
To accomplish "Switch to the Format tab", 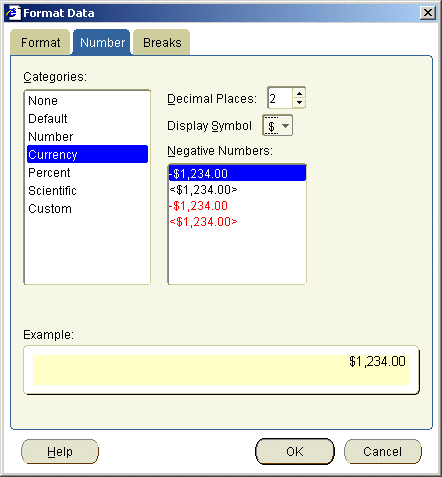I will pos(40,42).
